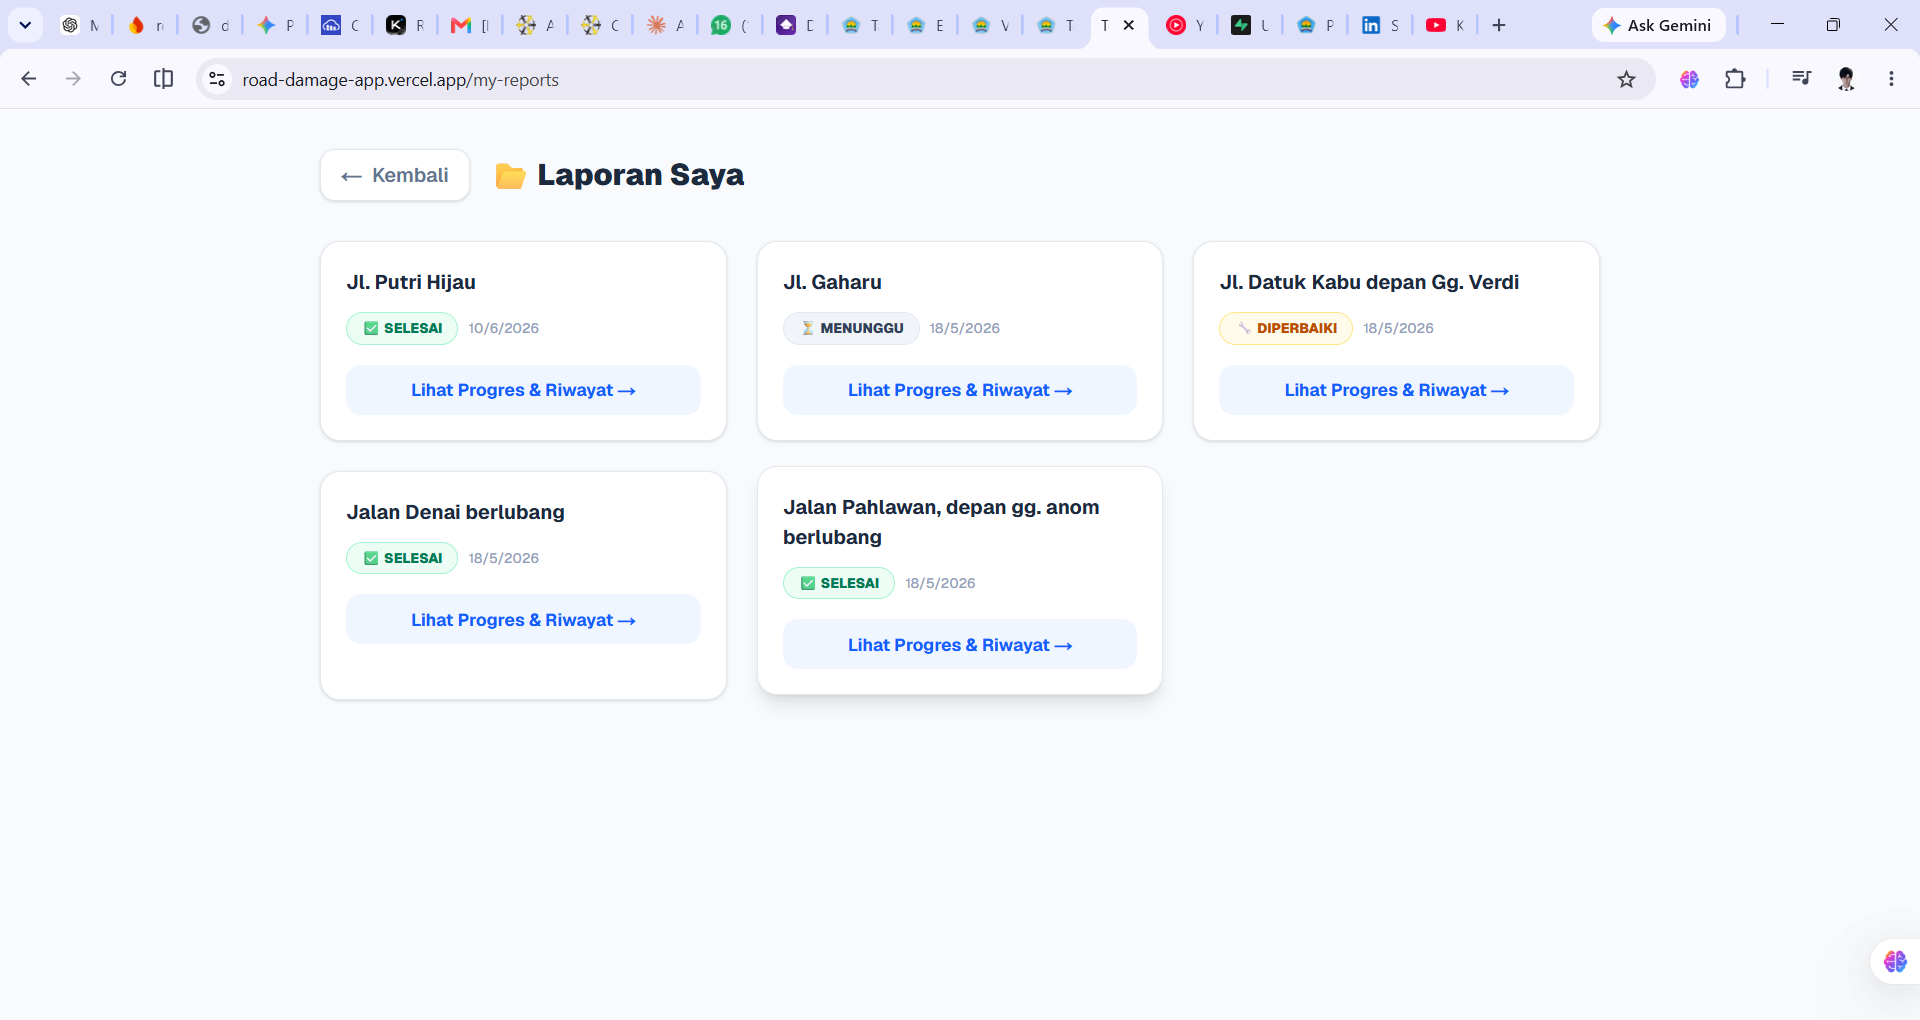Click SELESAI badge on Jalan Pahlawan card
The image size is (1920, 1020).
[839, 583]
